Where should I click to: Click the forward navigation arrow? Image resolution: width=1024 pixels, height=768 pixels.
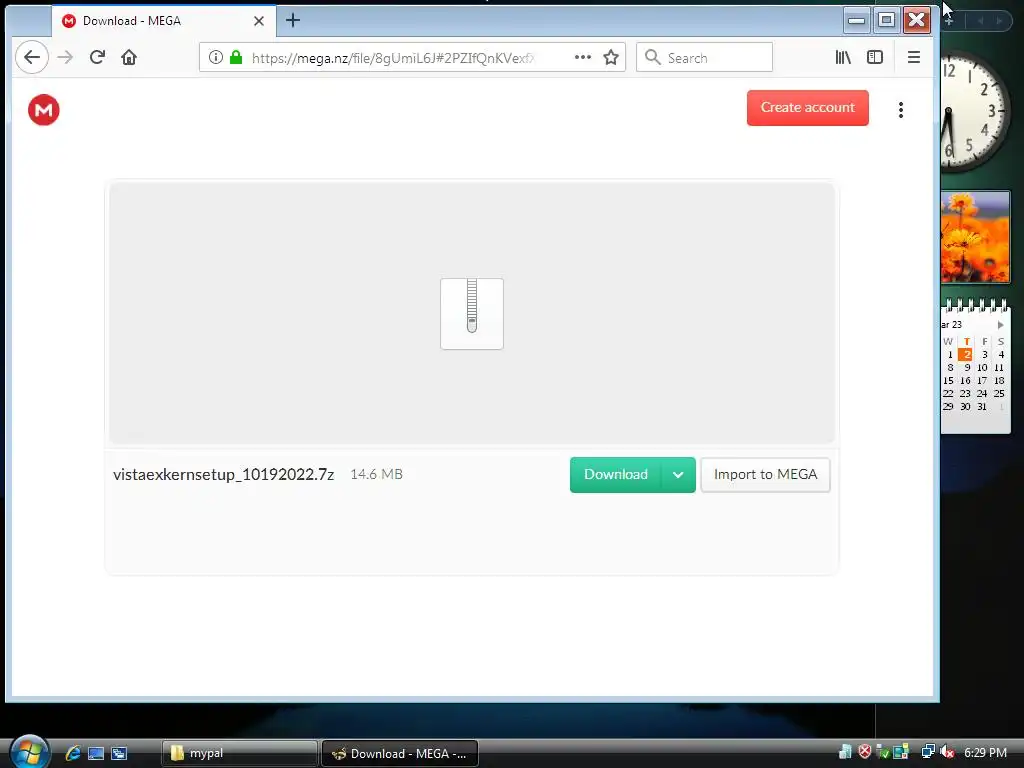[65, 57]
